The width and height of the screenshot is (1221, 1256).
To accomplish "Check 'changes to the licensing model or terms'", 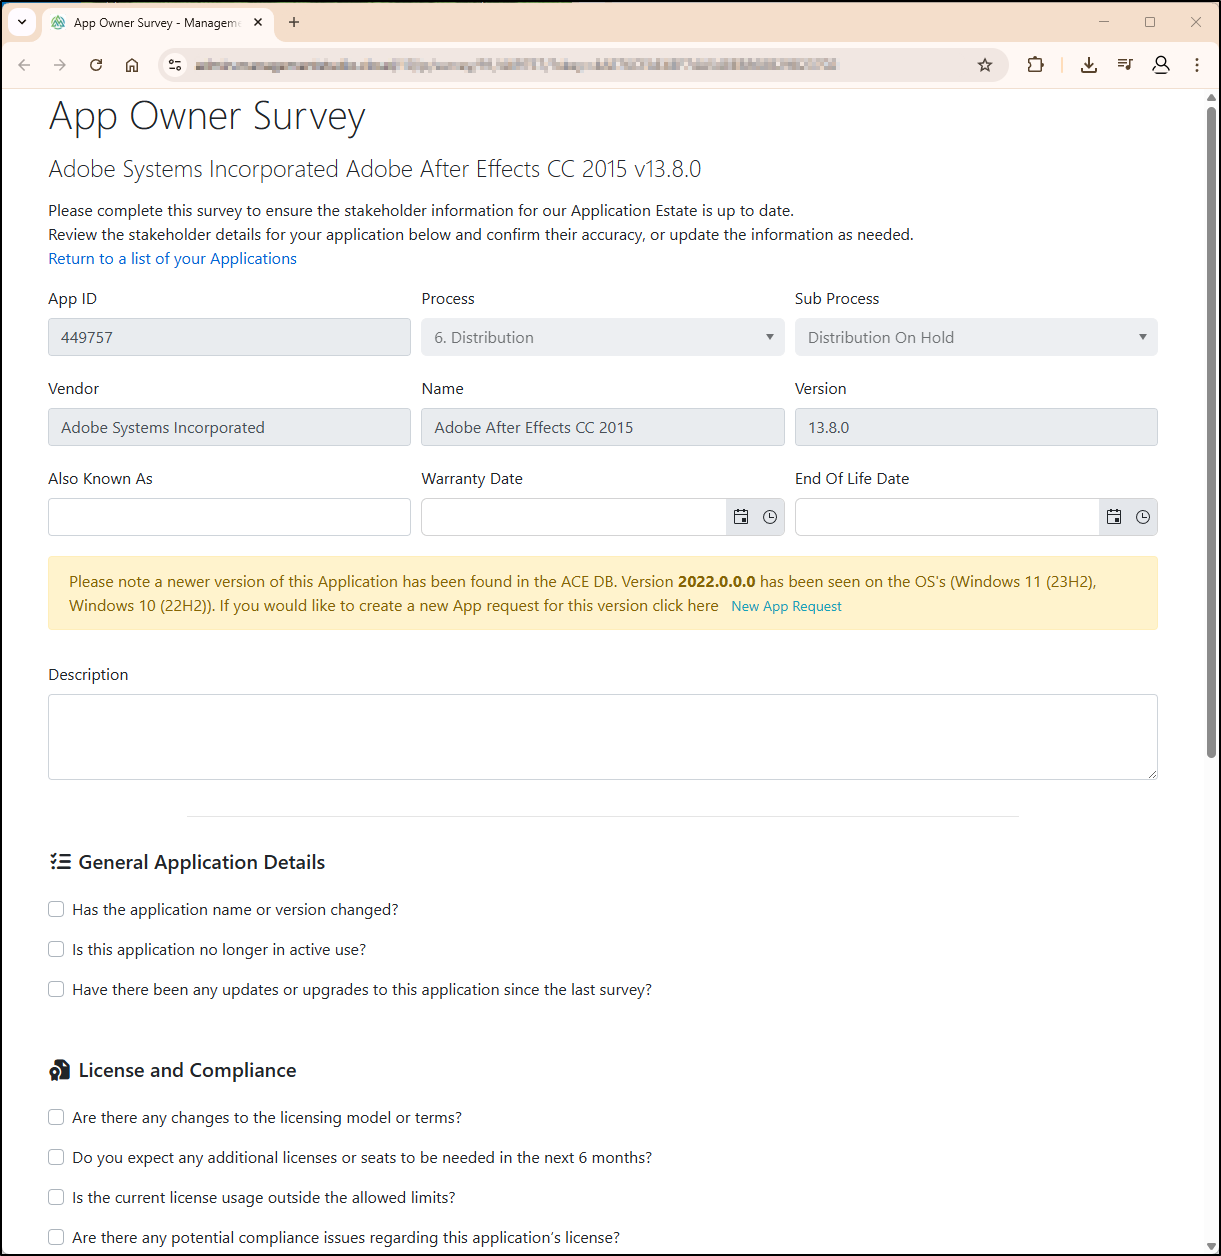I will [56, 1117].
